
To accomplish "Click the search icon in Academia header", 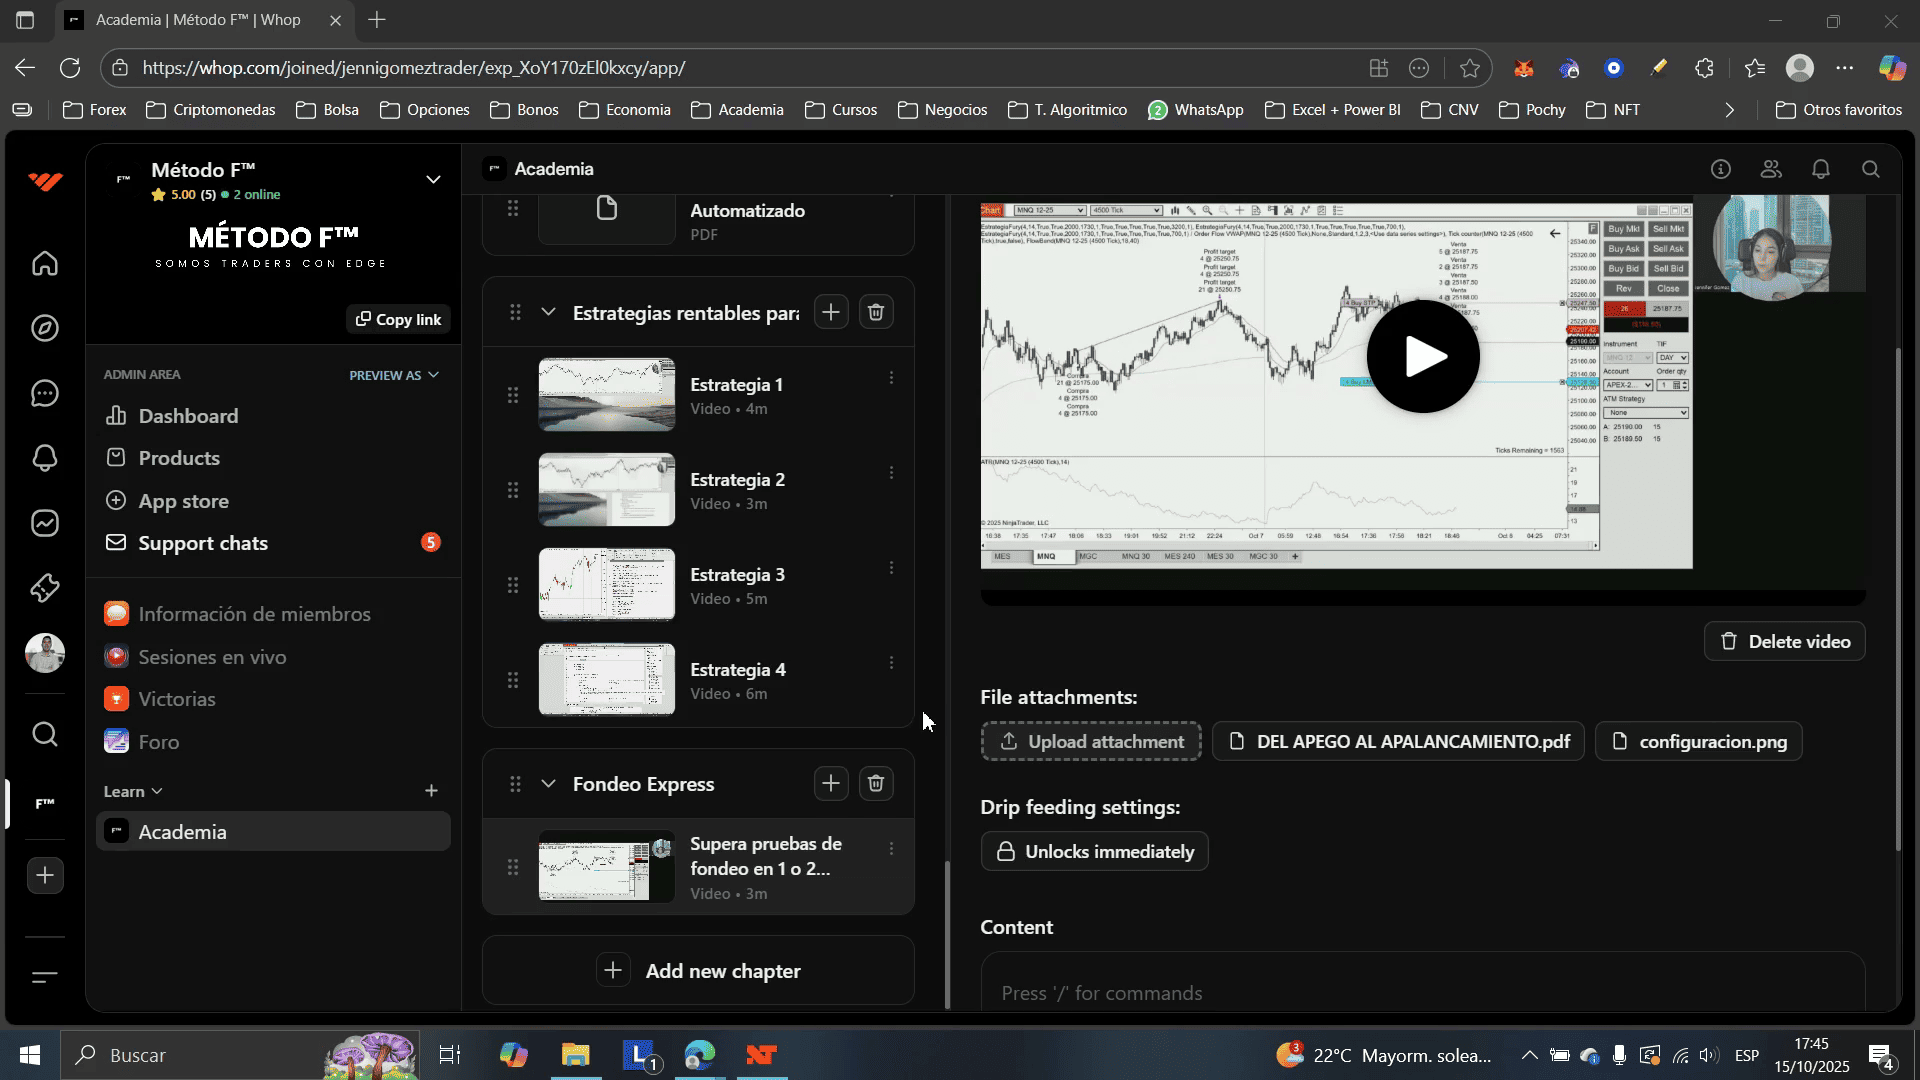I will 1871,169.
